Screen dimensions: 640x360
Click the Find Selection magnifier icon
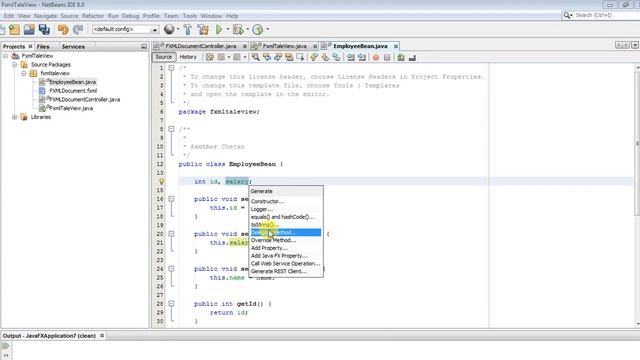256,58
